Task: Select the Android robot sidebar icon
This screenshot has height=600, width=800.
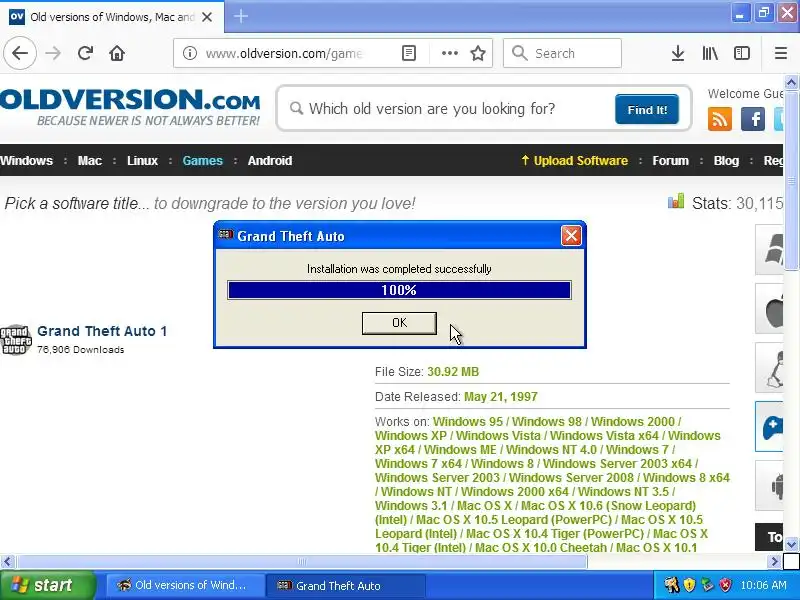Action: [771, 485]
